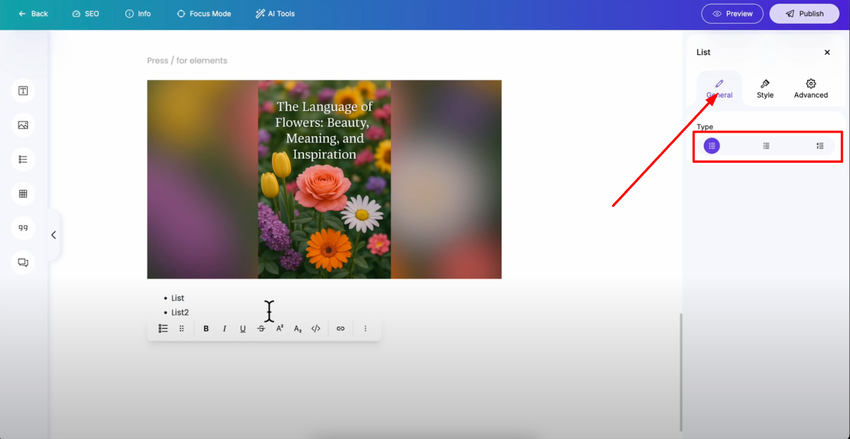Add a table element from the sidebar
Screen dimensions: 850x439
pyautogui.click(x=23, y=194)
